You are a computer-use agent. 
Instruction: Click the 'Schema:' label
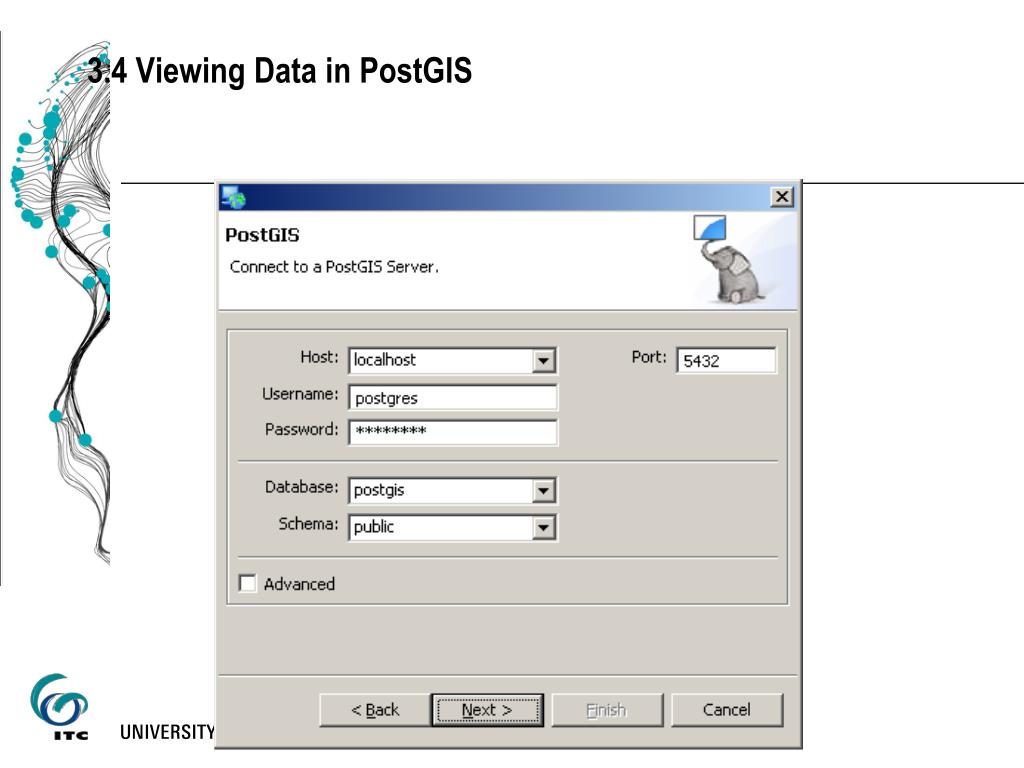click(x=309, y=523)
